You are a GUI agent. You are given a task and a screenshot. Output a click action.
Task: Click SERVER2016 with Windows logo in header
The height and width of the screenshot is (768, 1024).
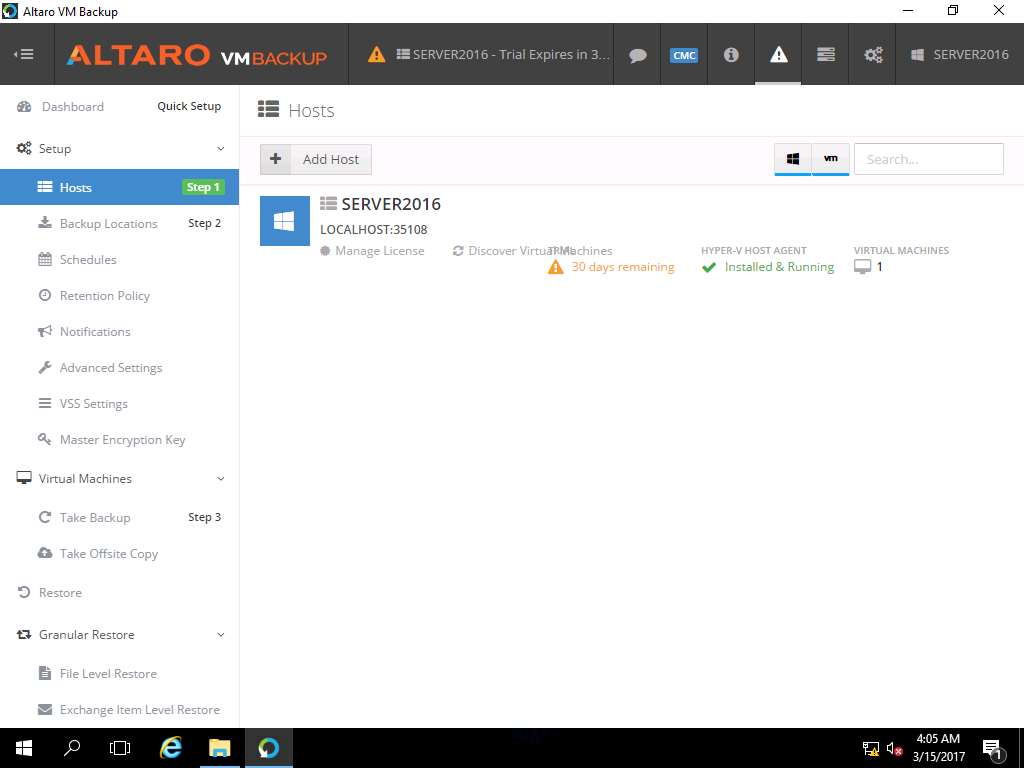tap(959, 55)
